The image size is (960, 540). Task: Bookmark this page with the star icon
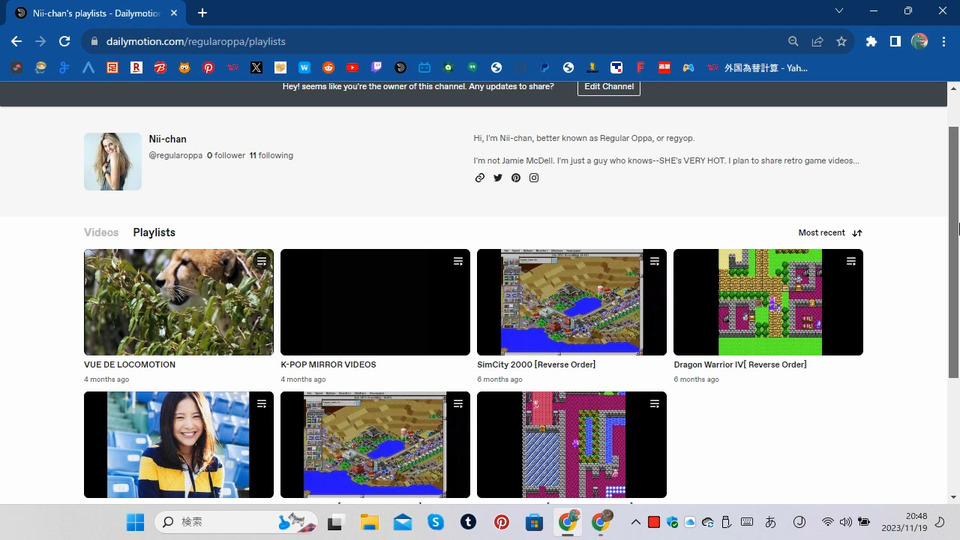point(842,42)
